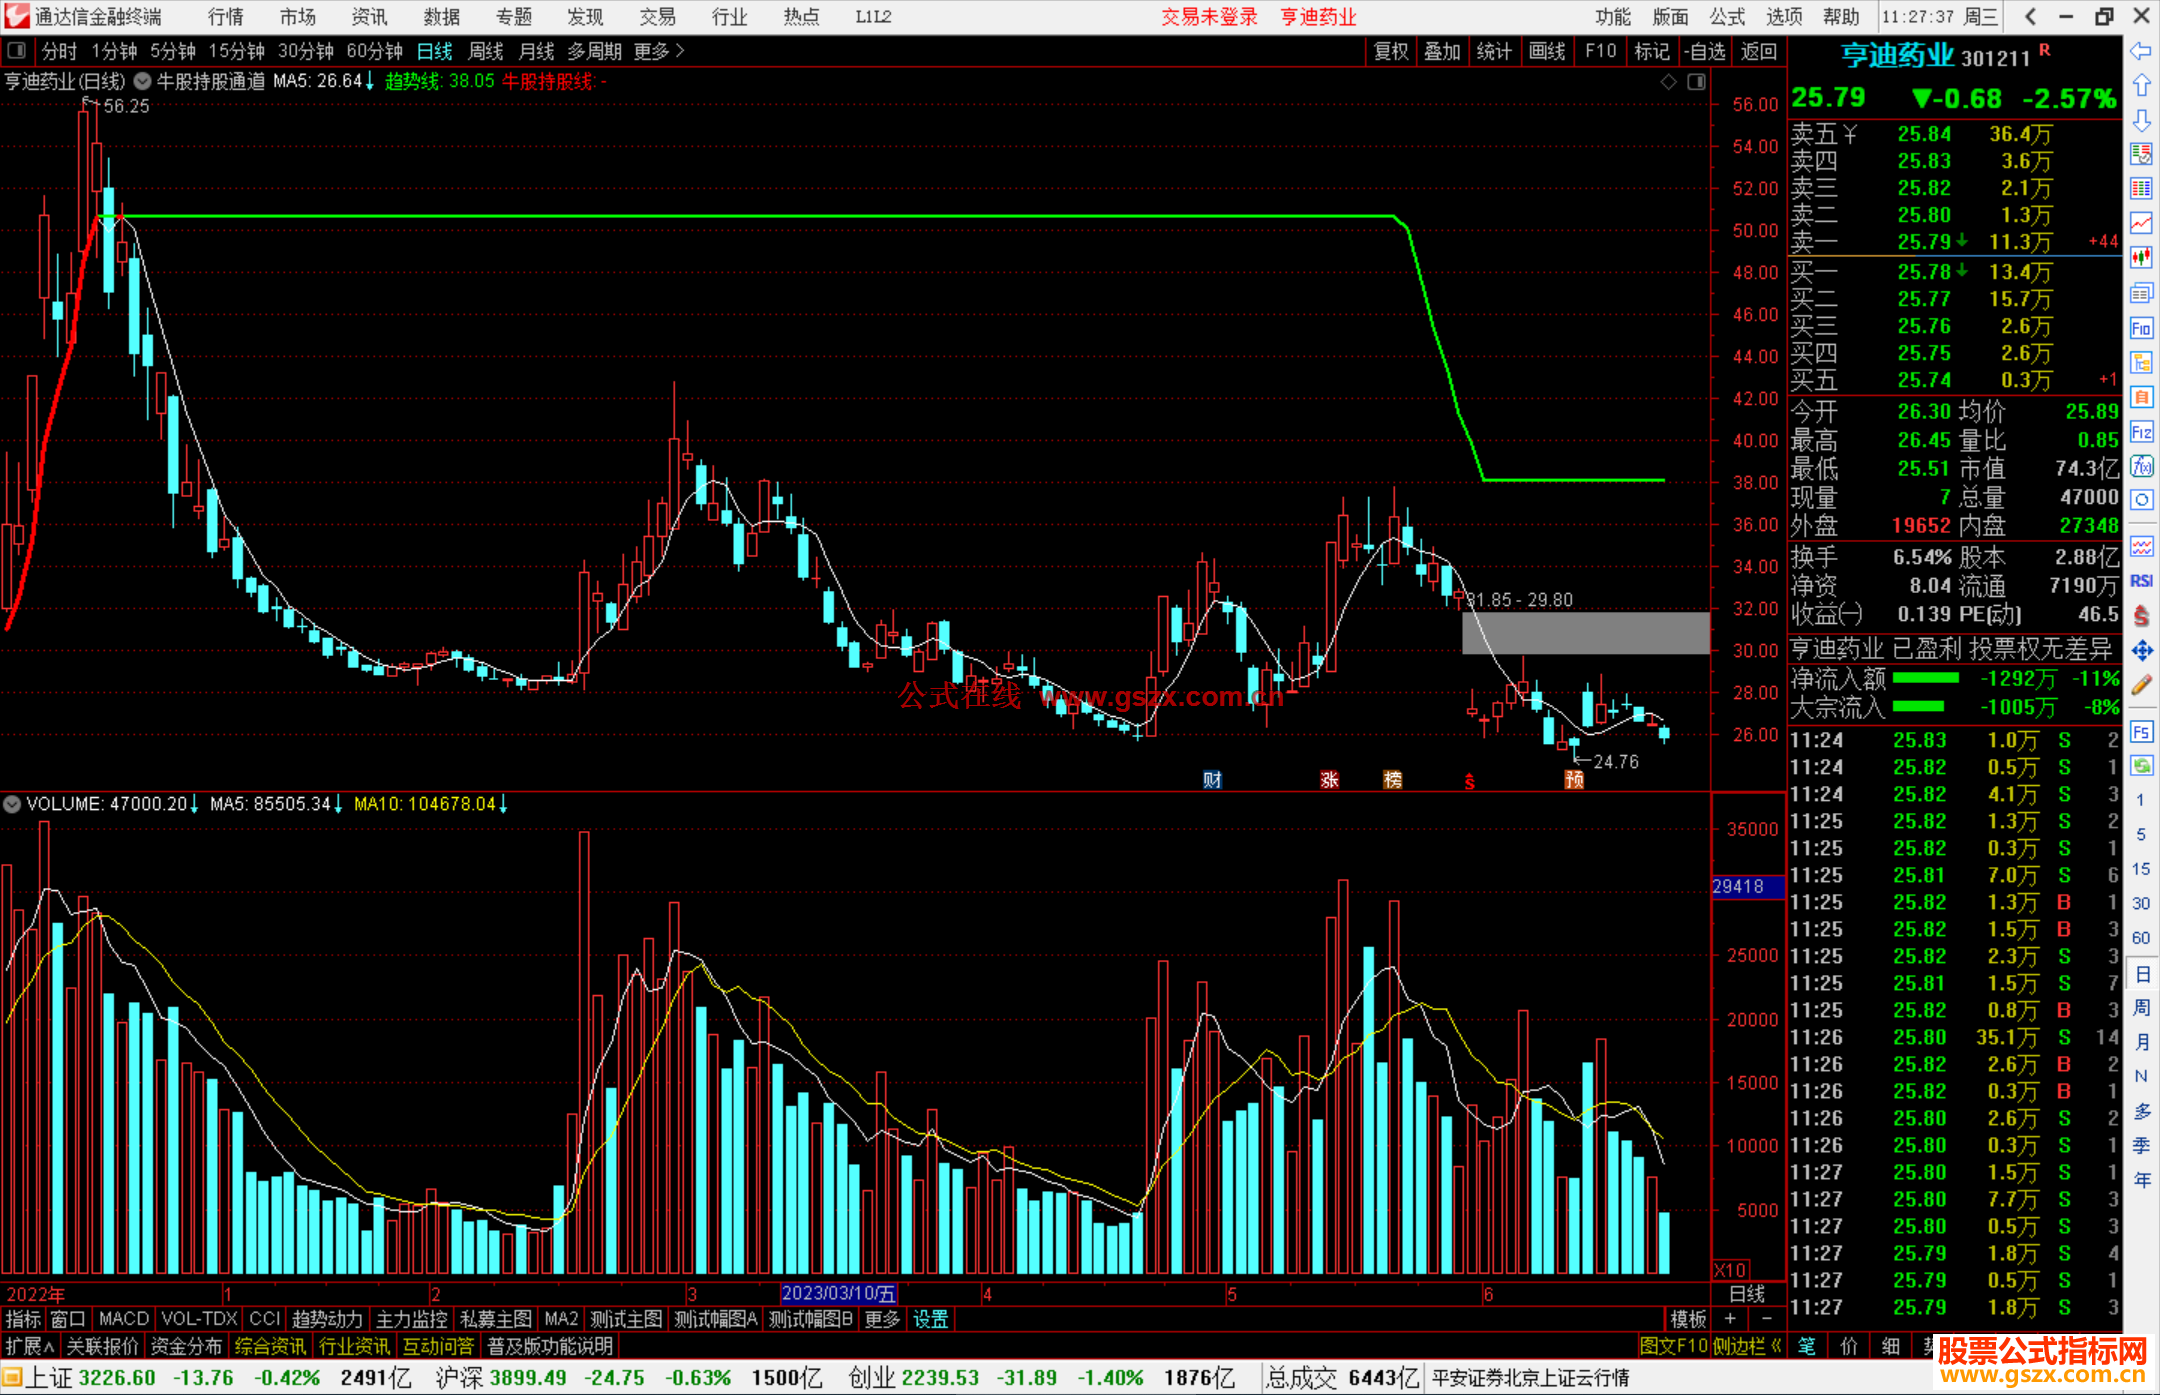Image resolution: width=2160 pixels, height=1395 pixels.
Task: Open the candlestick chart sidebar icon
Action: 2141,258
